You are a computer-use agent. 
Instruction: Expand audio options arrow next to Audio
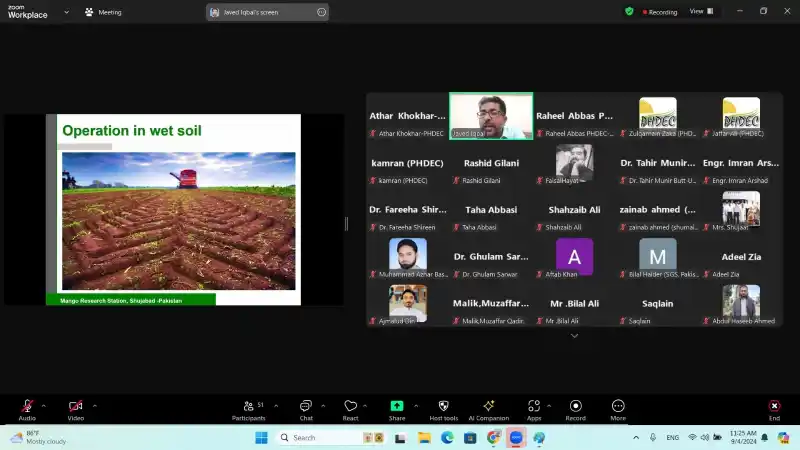click(43, 405)
